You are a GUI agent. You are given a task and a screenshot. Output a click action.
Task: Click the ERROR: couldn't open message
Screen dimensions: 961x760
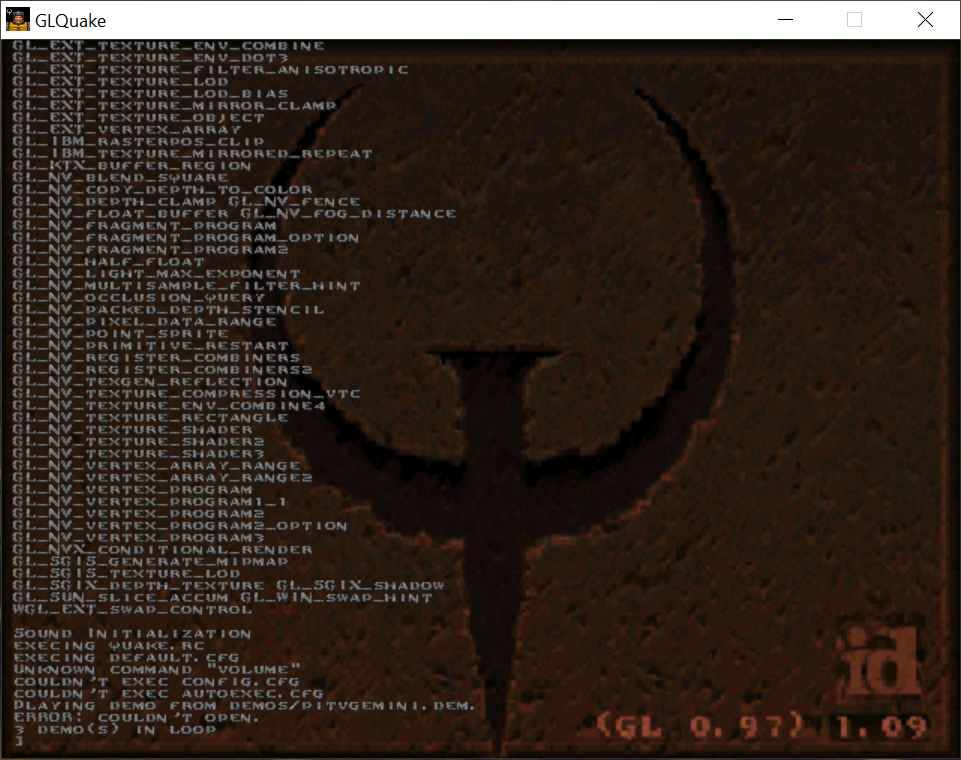pyautogui.click(x=136, y=718)
